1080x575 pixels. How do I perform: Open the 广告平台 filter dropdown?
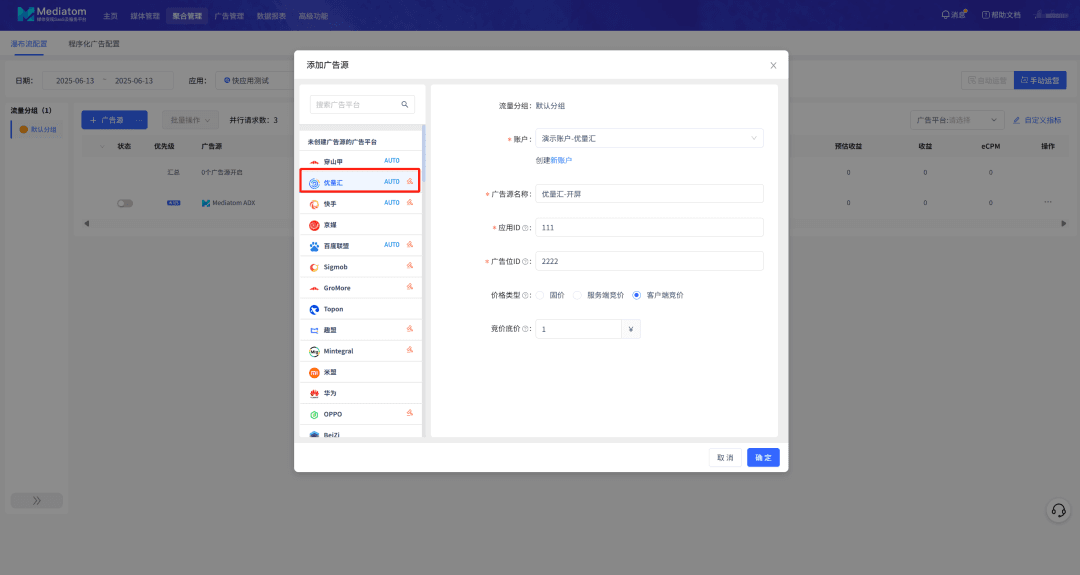[x=955, y=120]
